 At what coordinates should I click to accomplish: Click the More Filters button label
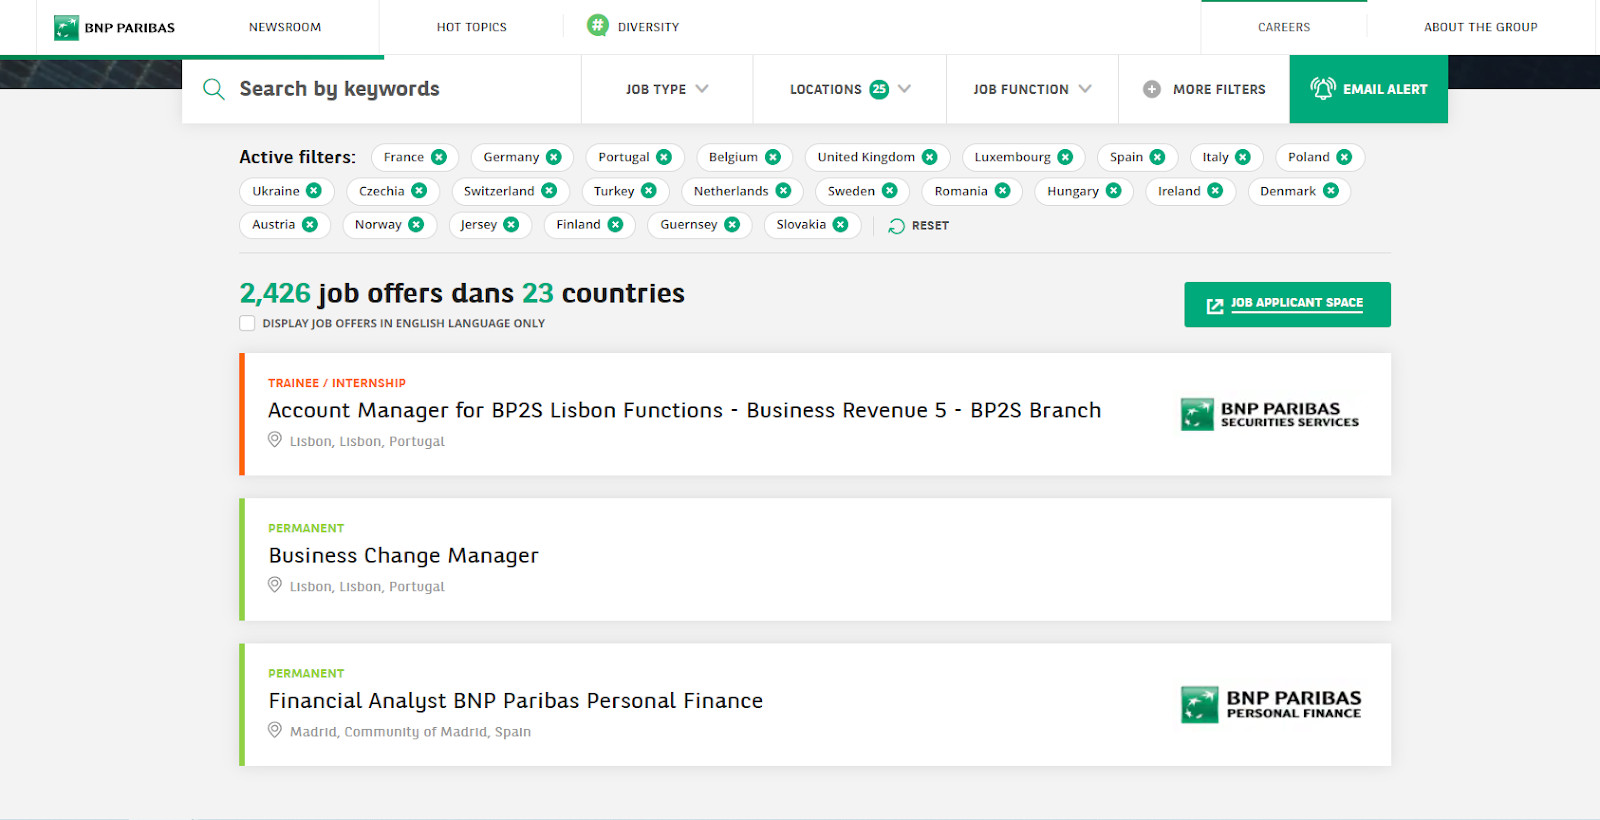[x=1219, y=89]
